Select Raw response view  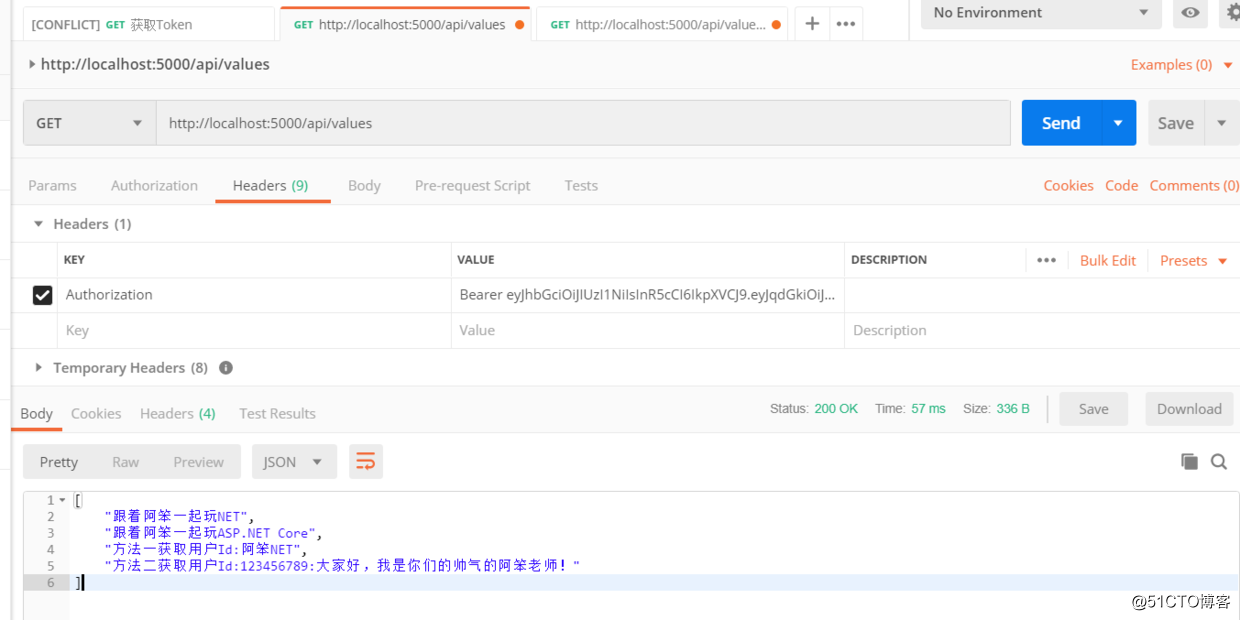(x=126, y=461)
